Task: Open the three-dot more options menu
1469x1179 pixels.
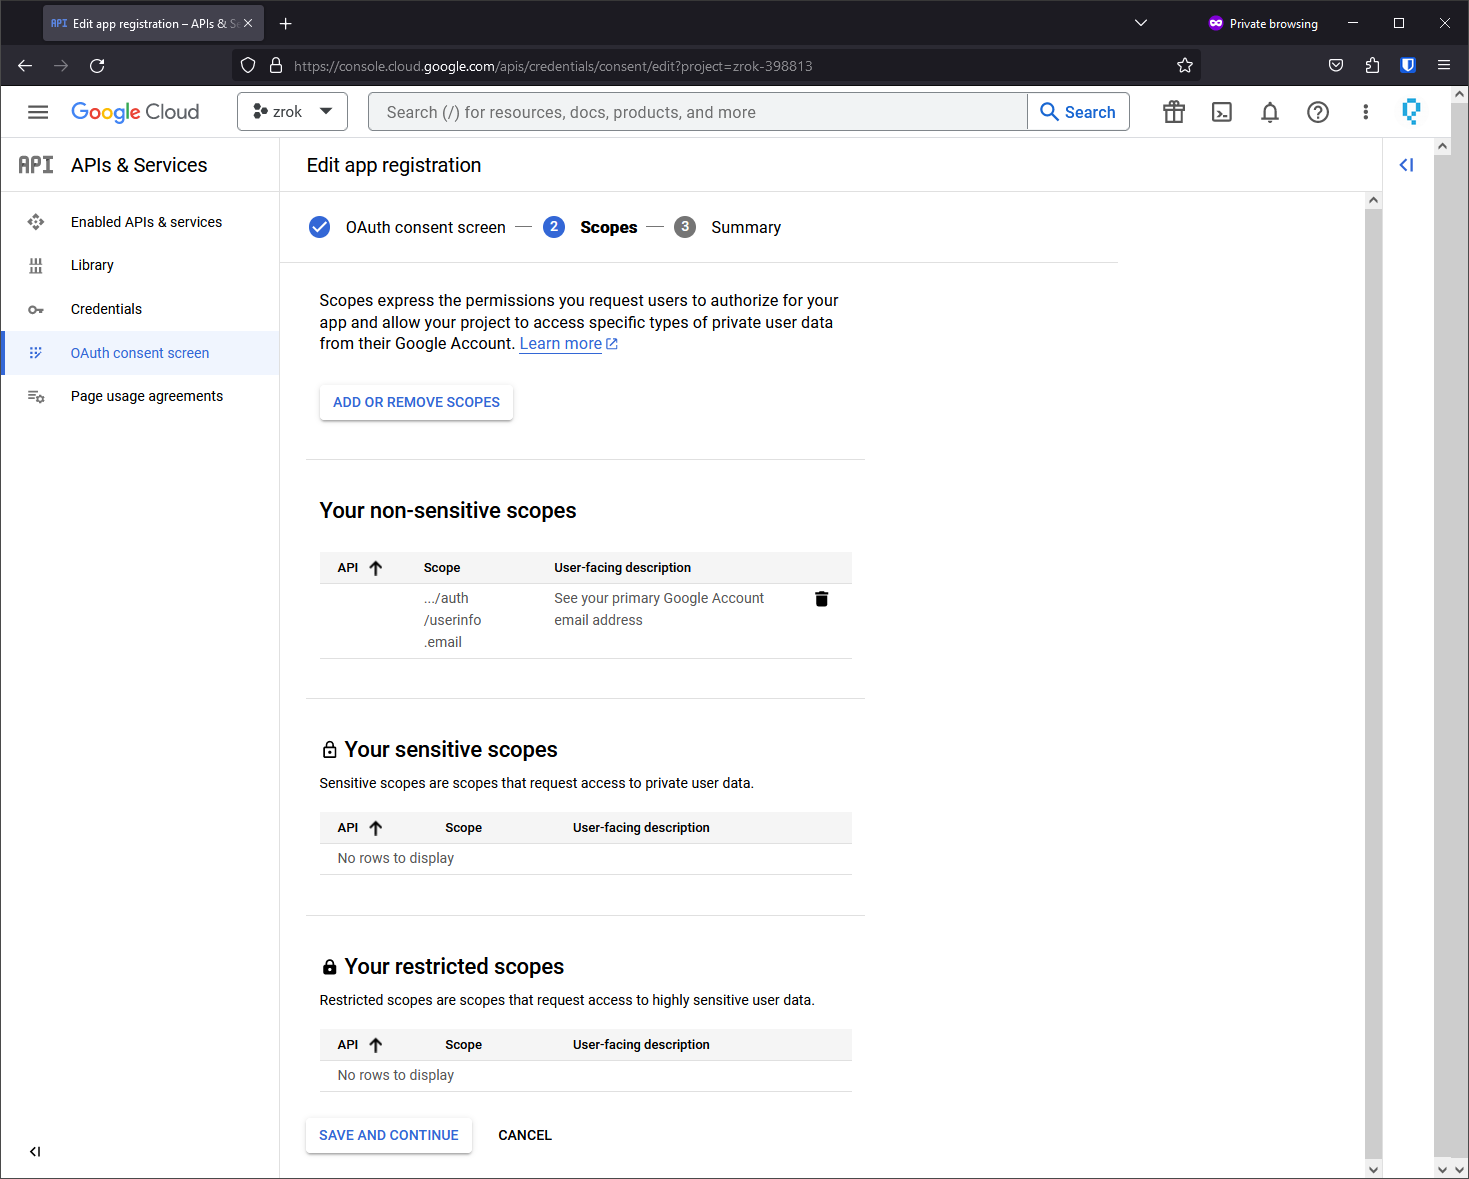Action: tap(1365, 112)
